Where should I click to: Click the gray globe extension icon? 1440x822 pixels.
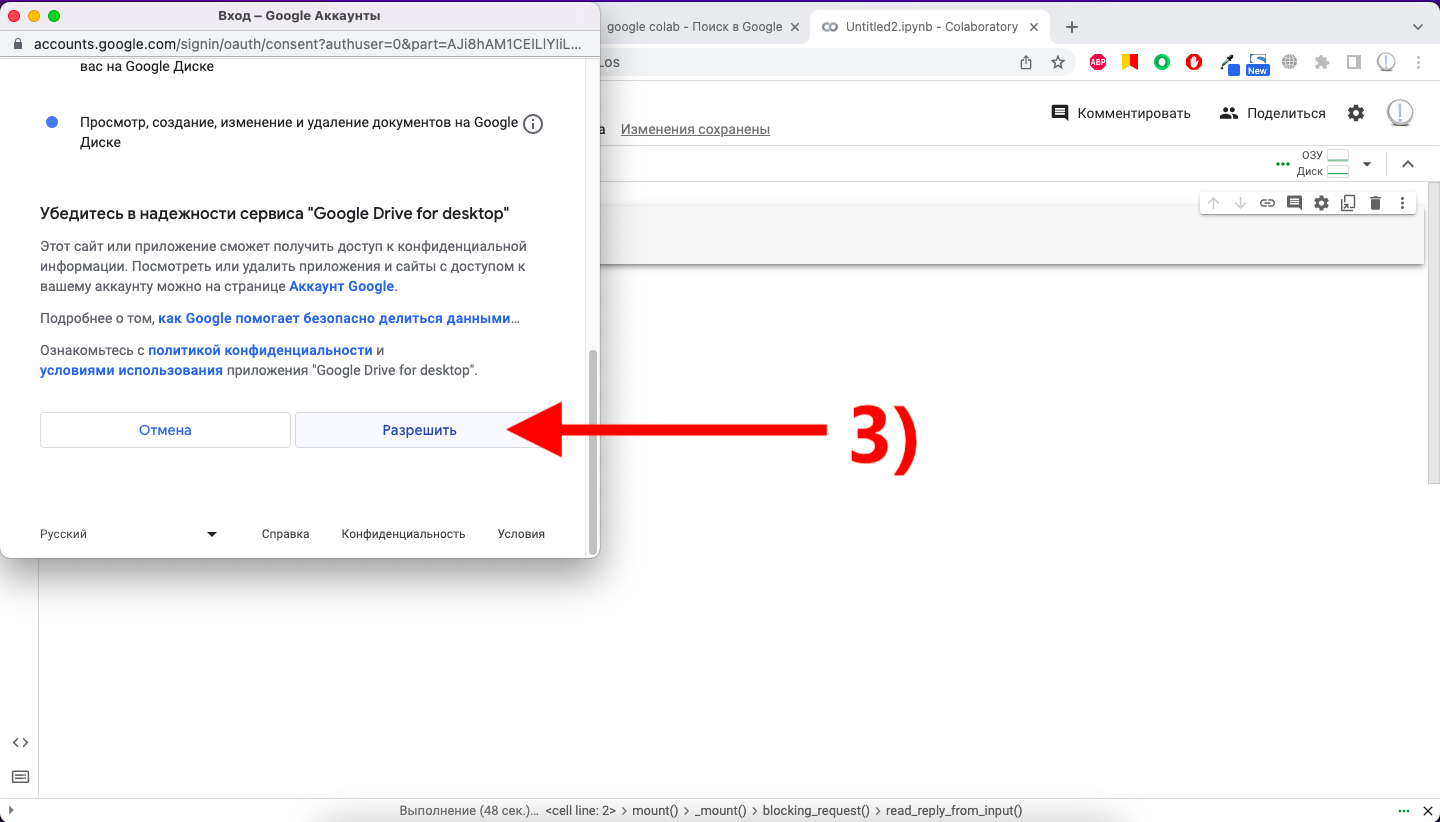[x=1290, y=62]
